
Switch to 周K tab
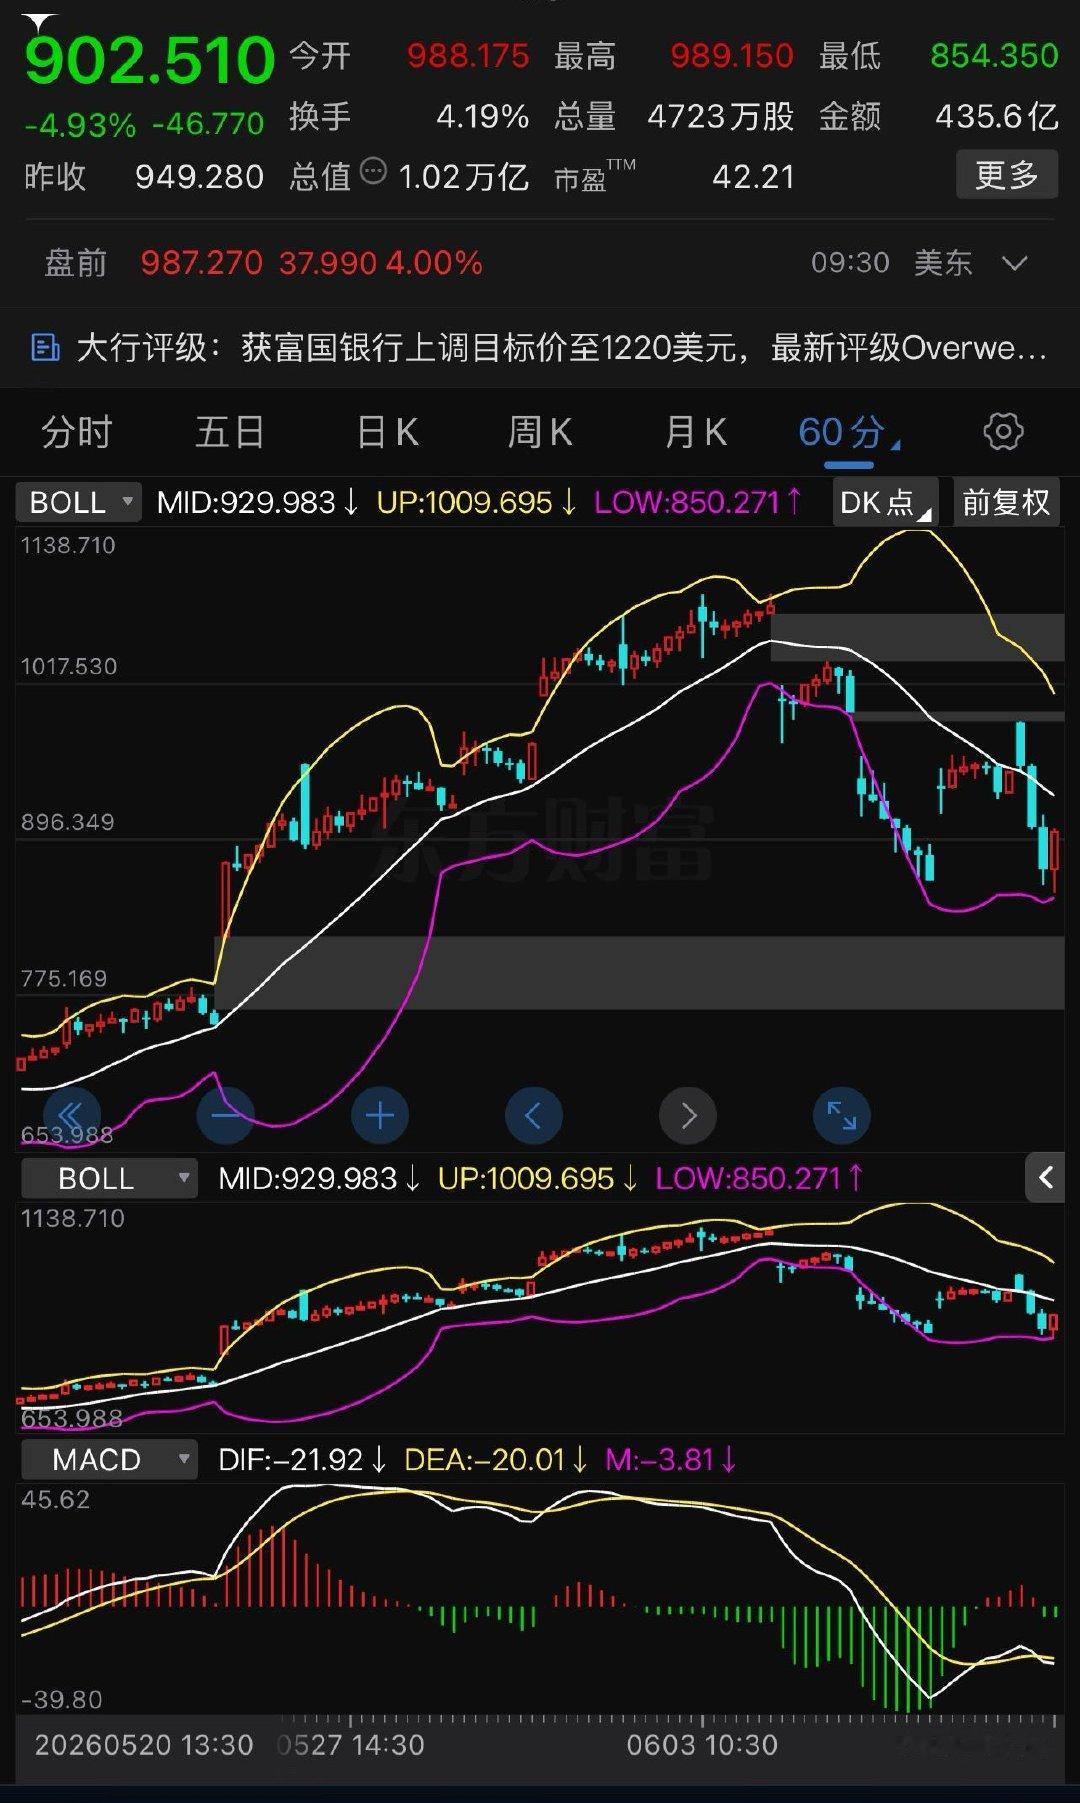click(540, 433)
